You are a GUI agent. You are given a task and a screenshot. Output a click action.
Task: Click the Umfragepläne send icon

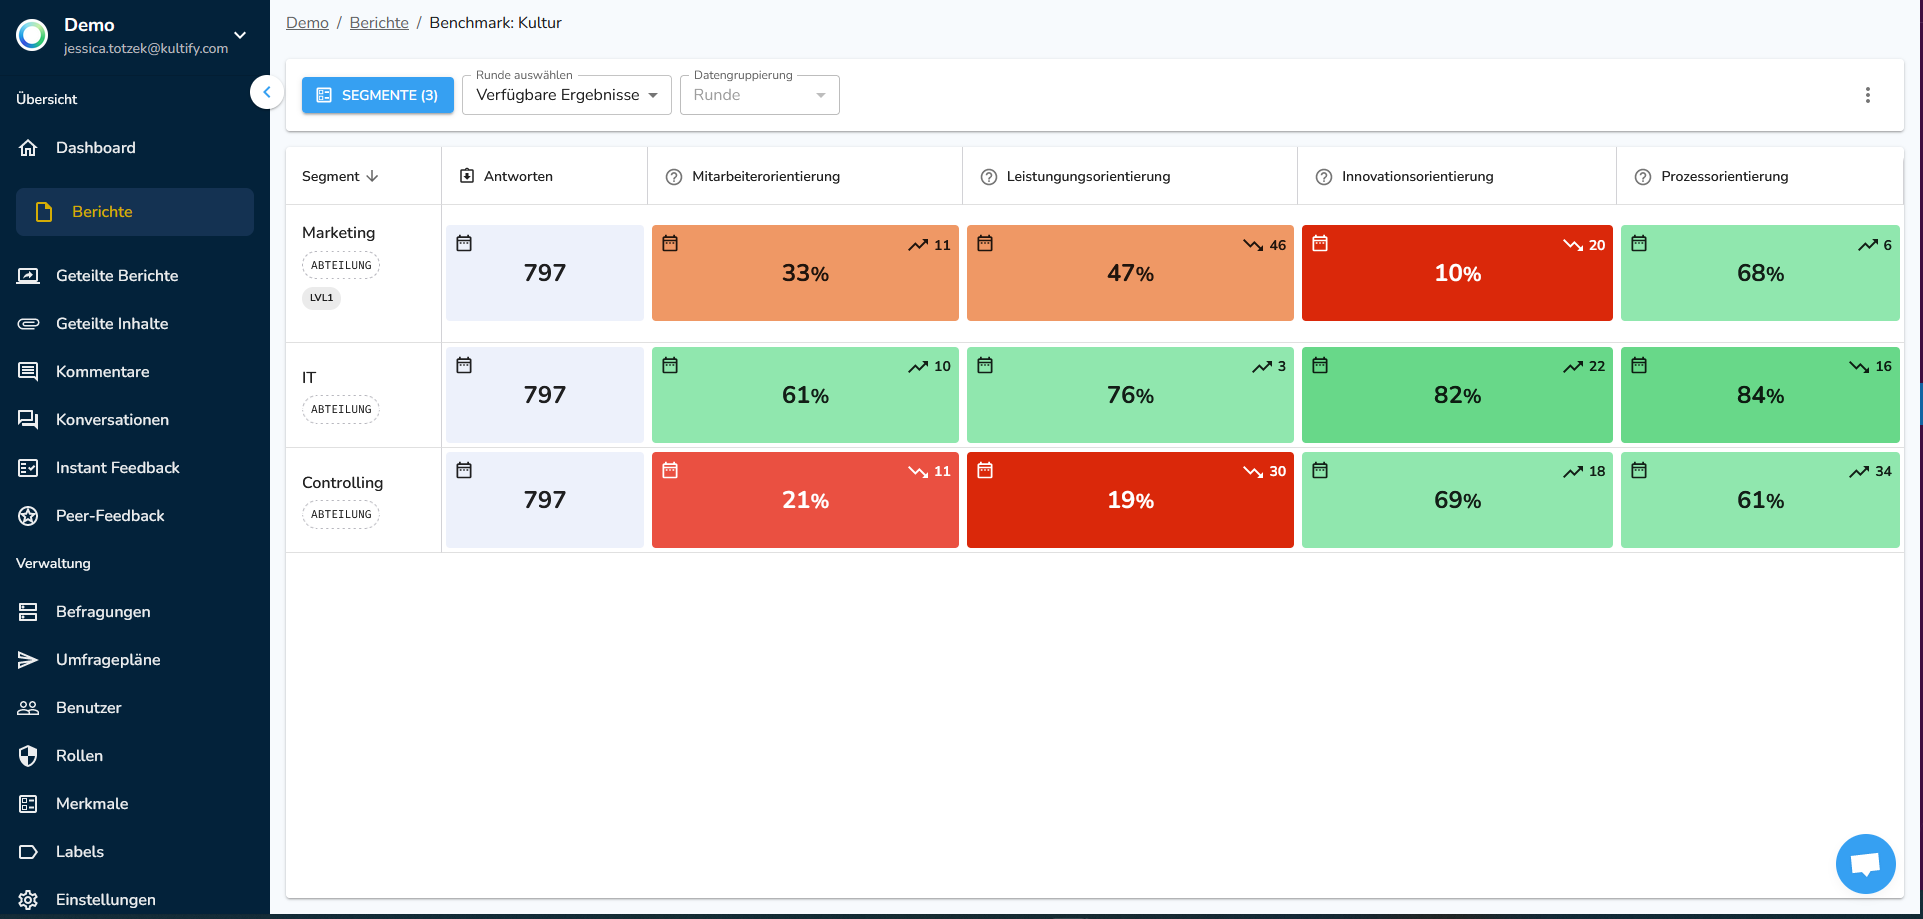28,660
